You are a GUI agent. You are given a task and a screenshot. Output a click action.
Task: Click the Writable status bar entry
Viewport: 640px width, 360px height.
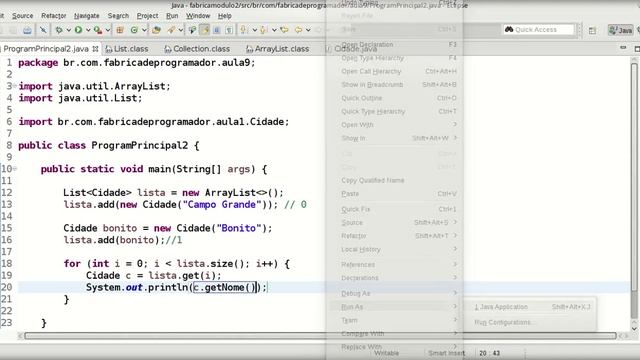point(387,353)
